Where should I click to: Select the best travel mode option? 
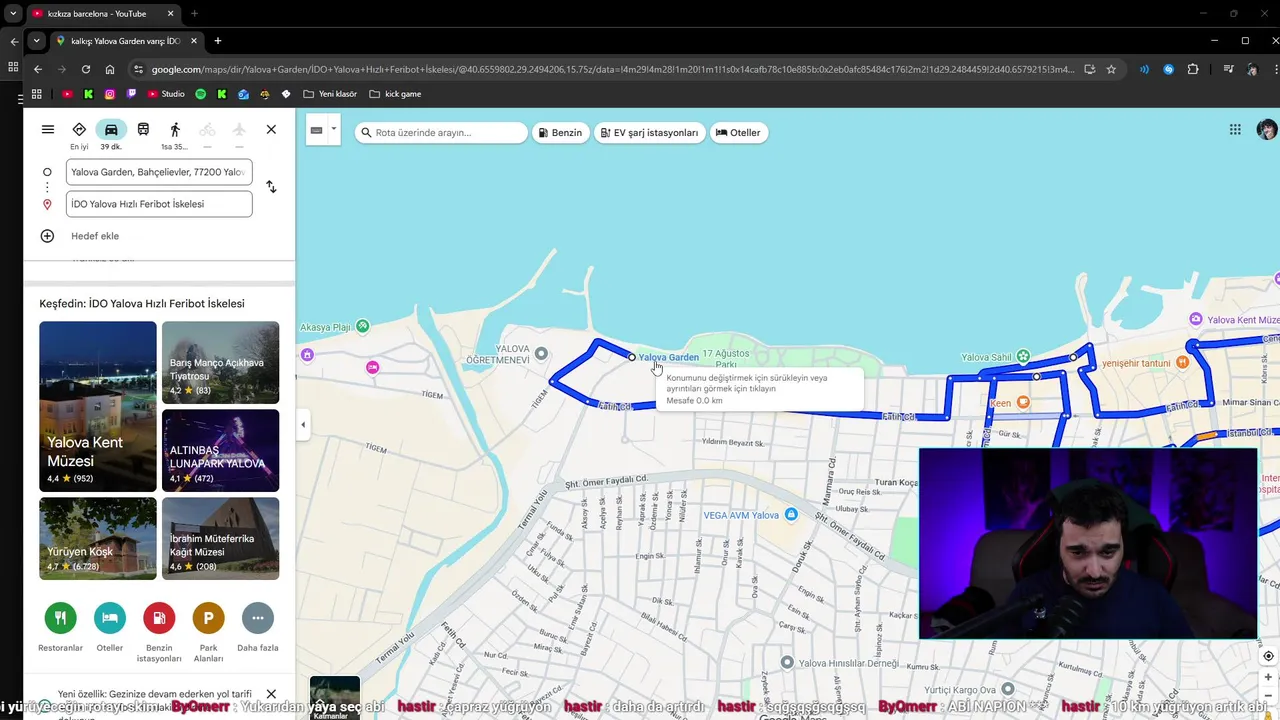[x=79, y=135]
